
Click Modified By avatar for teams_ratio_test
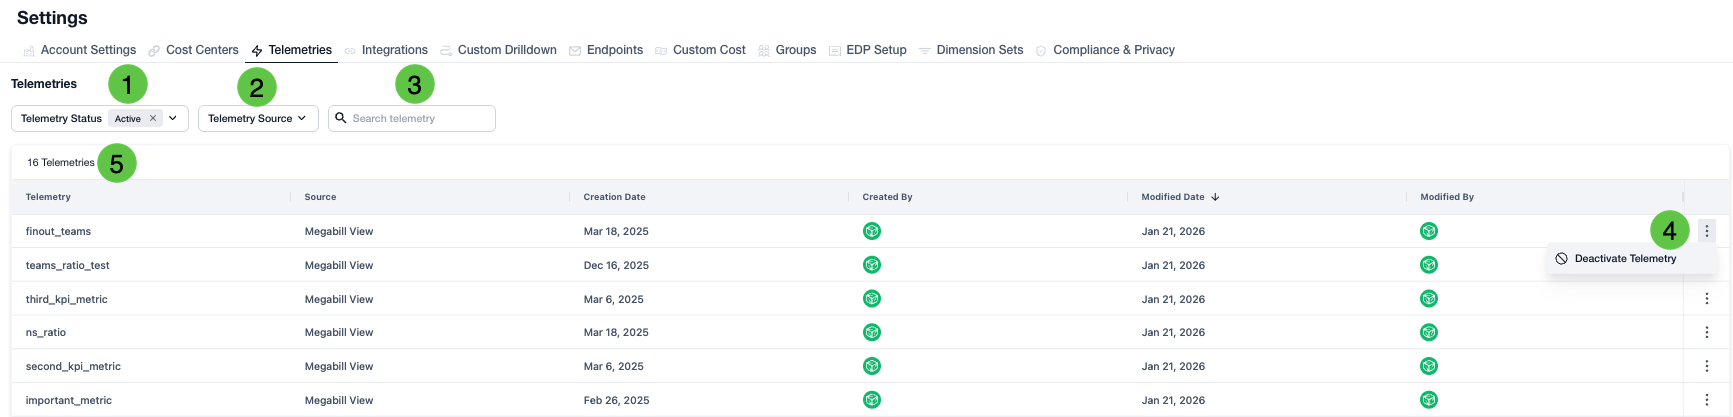[1429, 265]
